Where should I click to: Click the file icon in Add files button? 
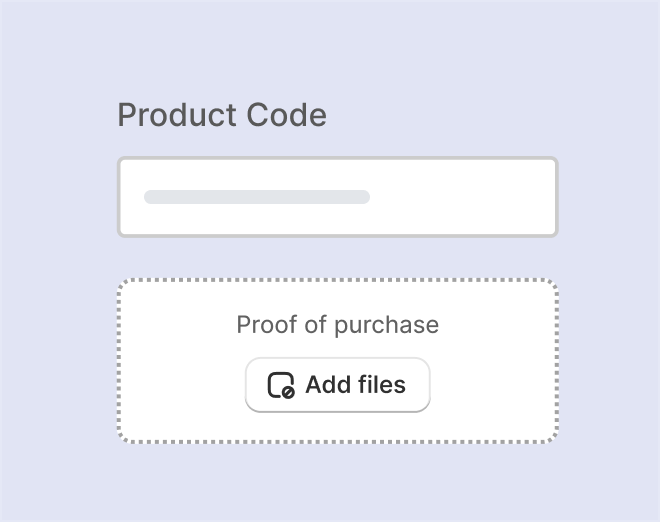[x=281, y=385]
